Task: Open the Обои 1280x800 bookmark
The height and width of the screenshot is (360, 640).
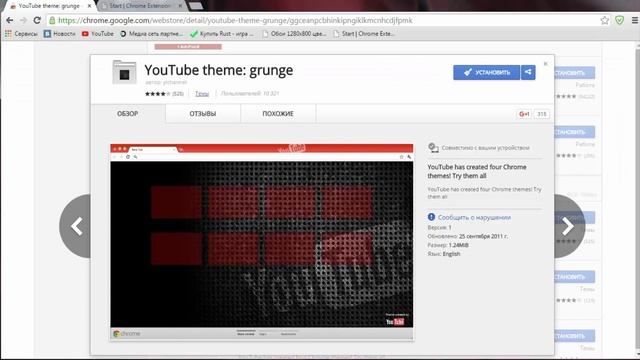Action: coord(294,34)
